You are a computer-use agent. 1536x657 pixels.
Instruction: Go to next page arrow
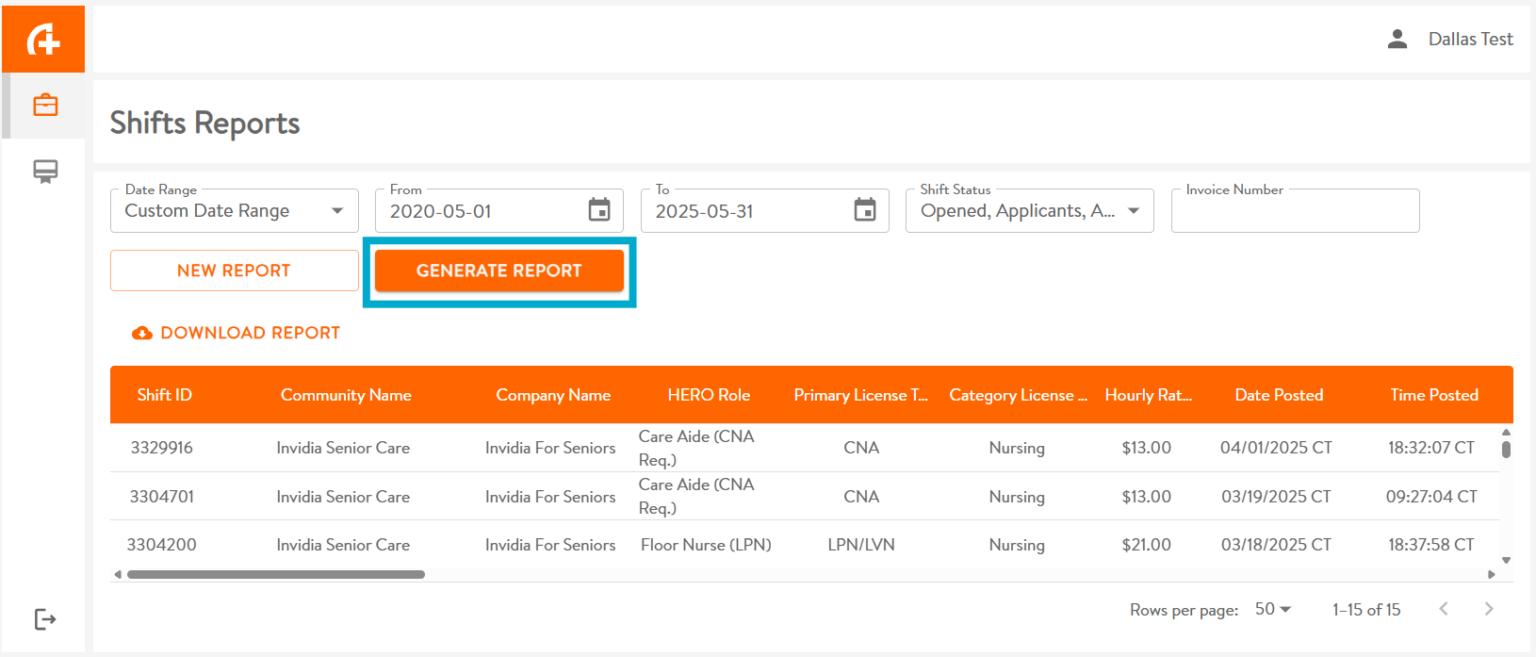(x=1489, y=609)
